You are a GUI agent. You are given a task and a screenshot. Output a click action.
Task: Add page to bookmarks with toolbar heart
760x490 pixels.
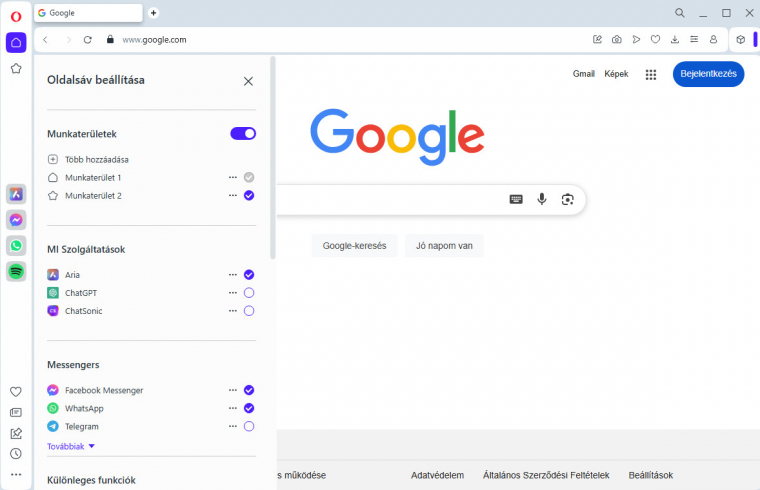pyautogui.click(x=655, y=40)
